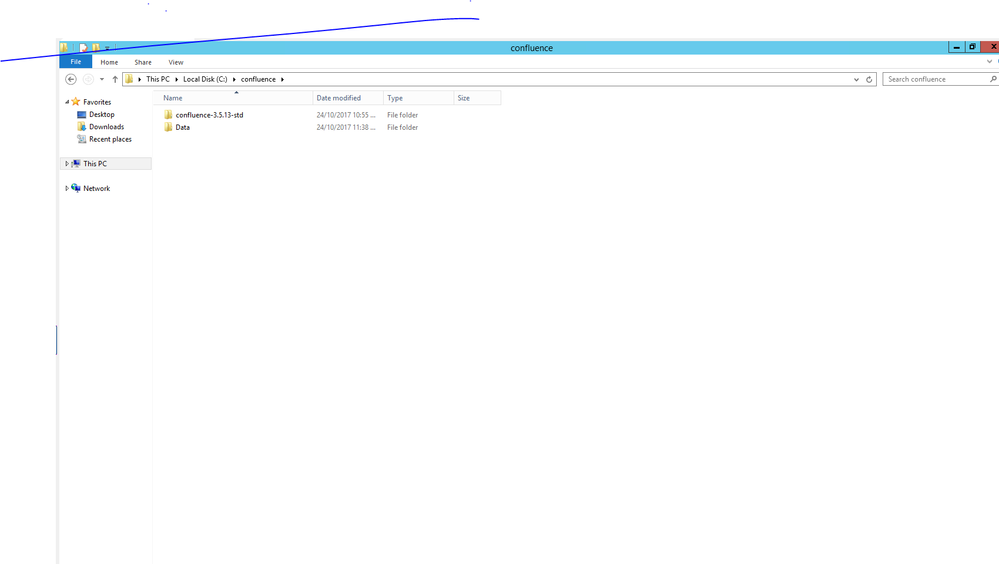Open the recent locations dropdown arrow
999x564 pixels.
102,79
